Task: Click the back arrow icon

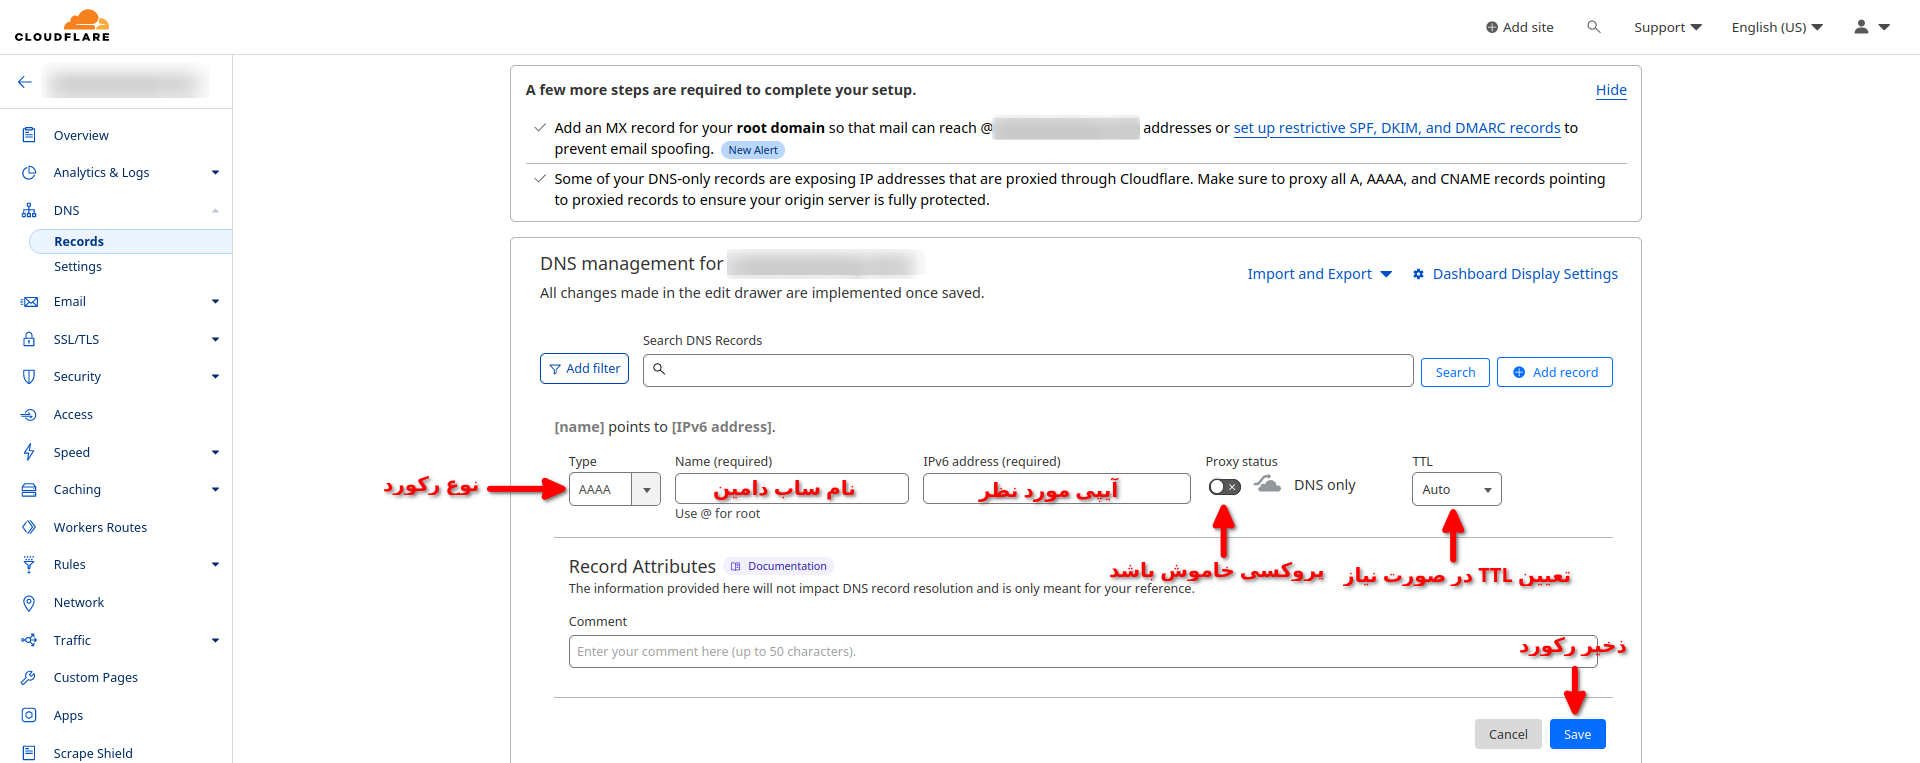Action: coord(25,82)
